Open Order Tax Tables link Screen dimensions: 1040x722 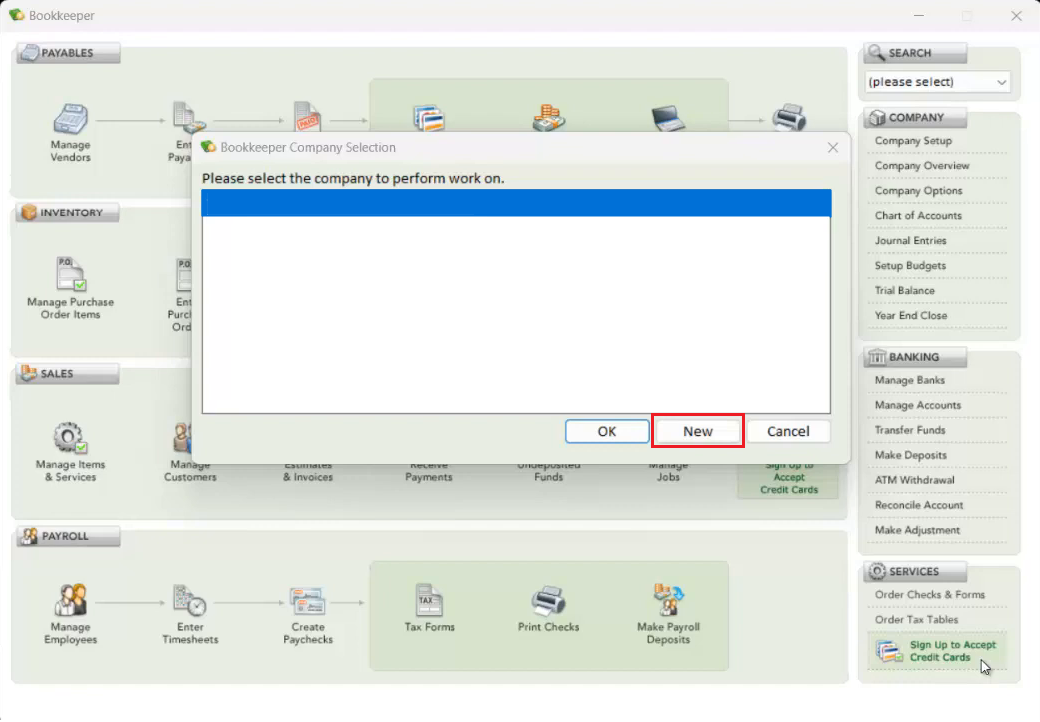(x=916, y=620)
